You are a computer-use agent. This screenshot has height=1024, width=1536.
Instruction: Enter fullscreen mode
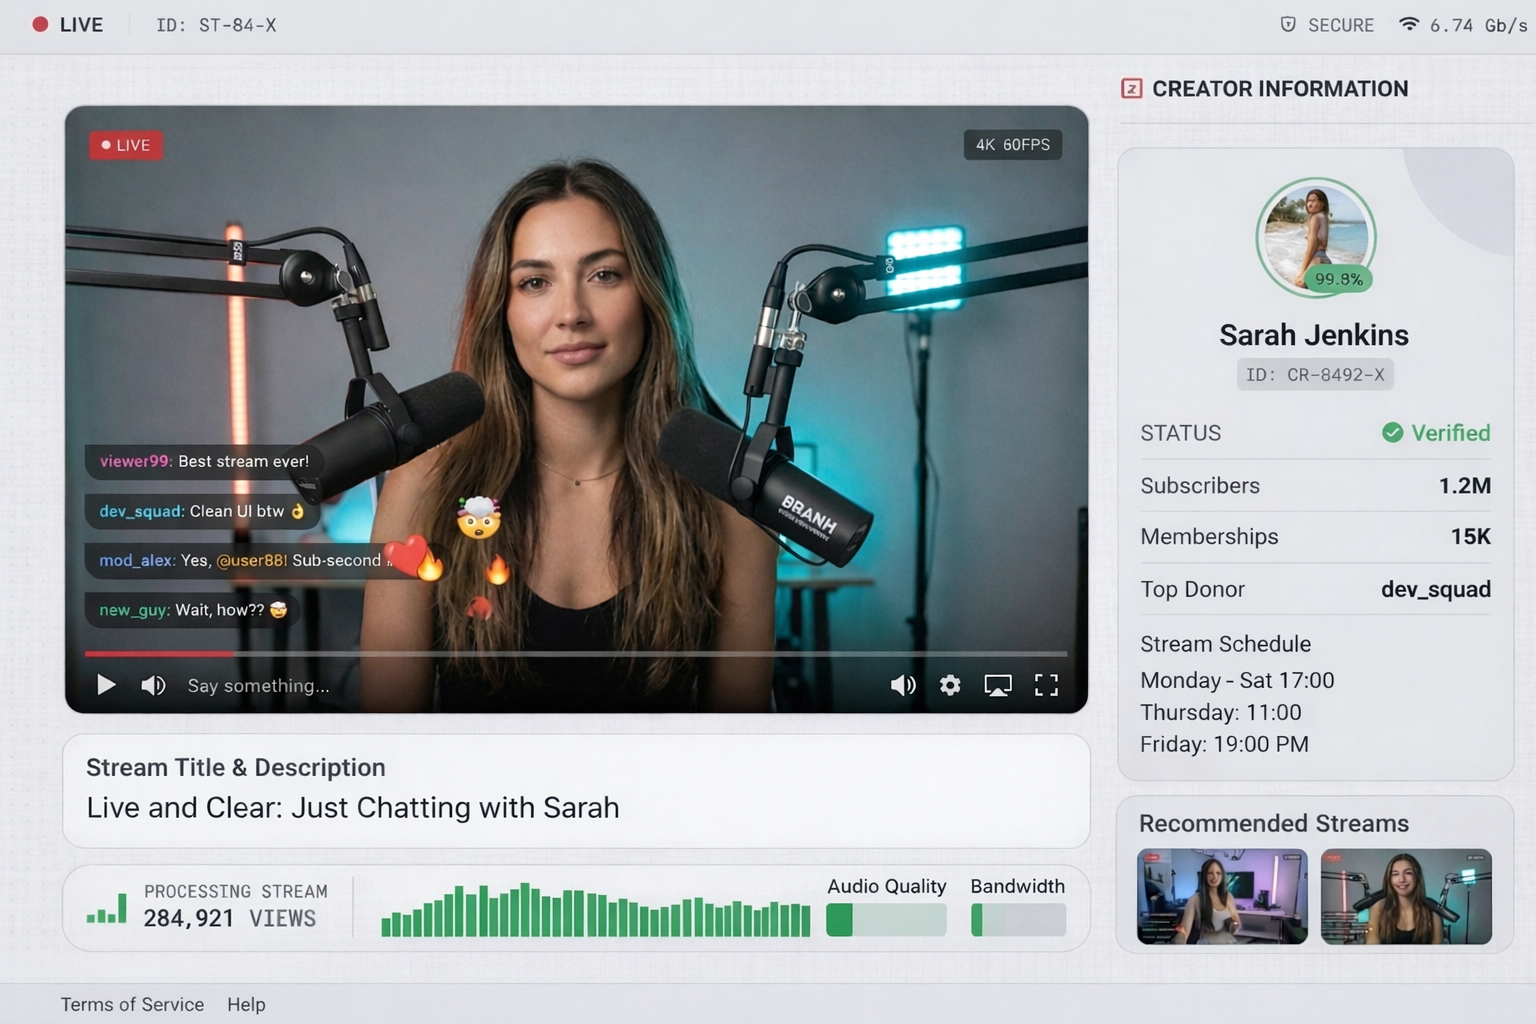click(x=1046, y=685)
